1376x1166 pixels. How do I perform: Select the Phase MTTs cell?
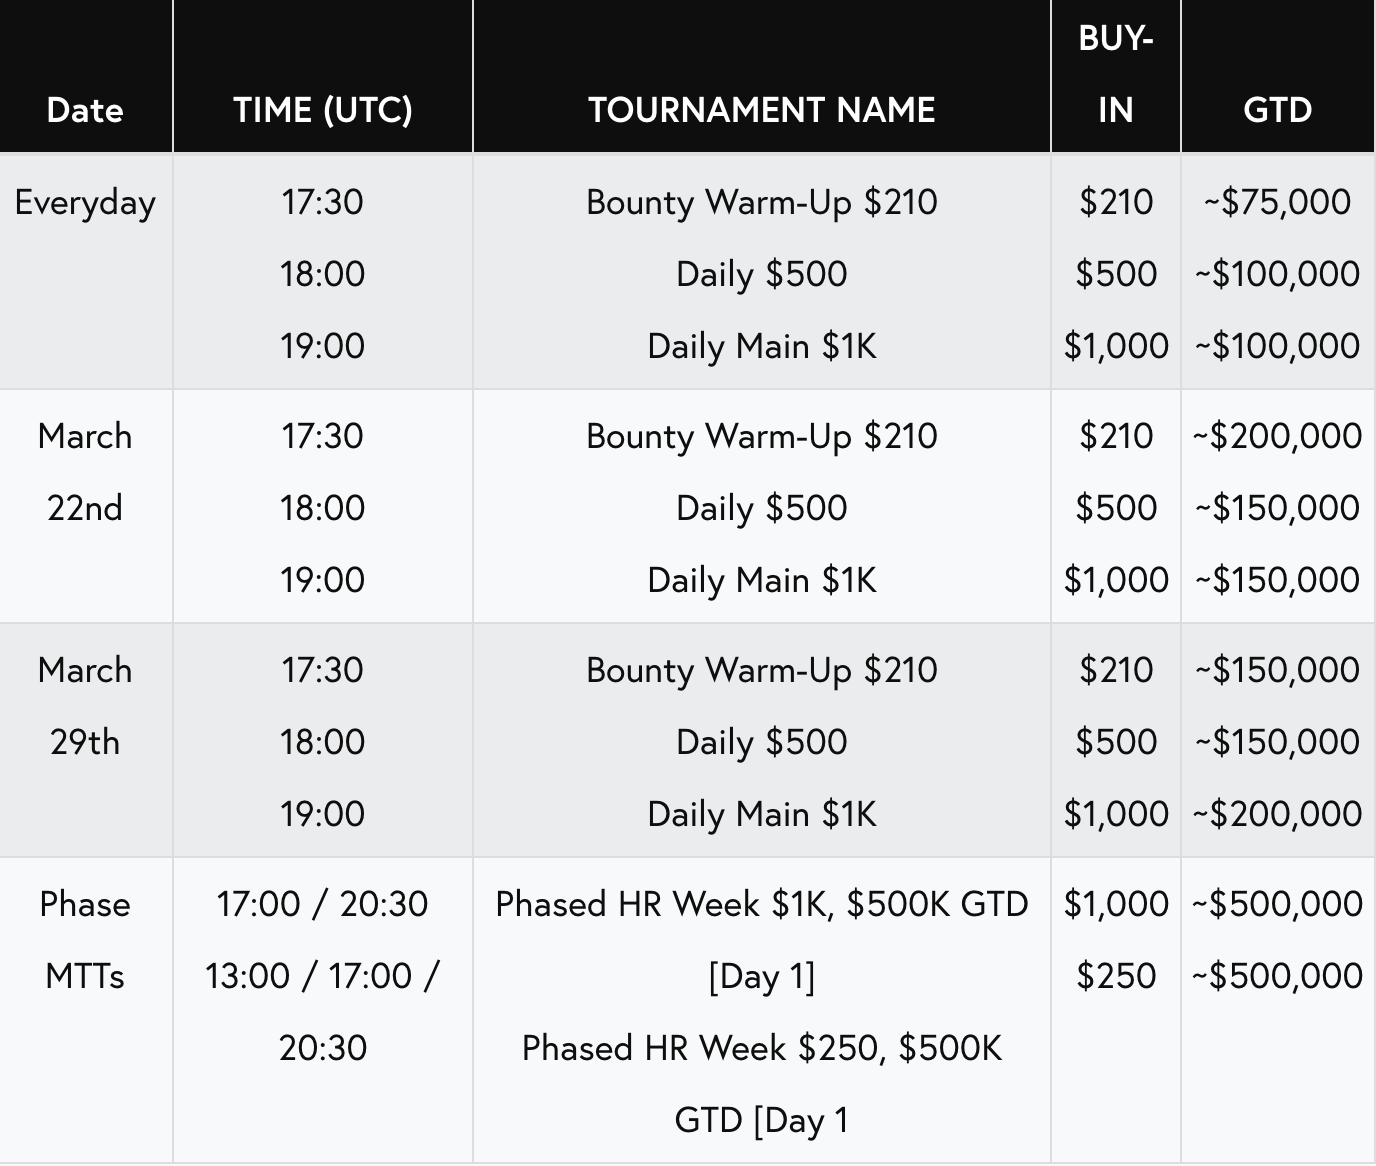tap(85, 940)
